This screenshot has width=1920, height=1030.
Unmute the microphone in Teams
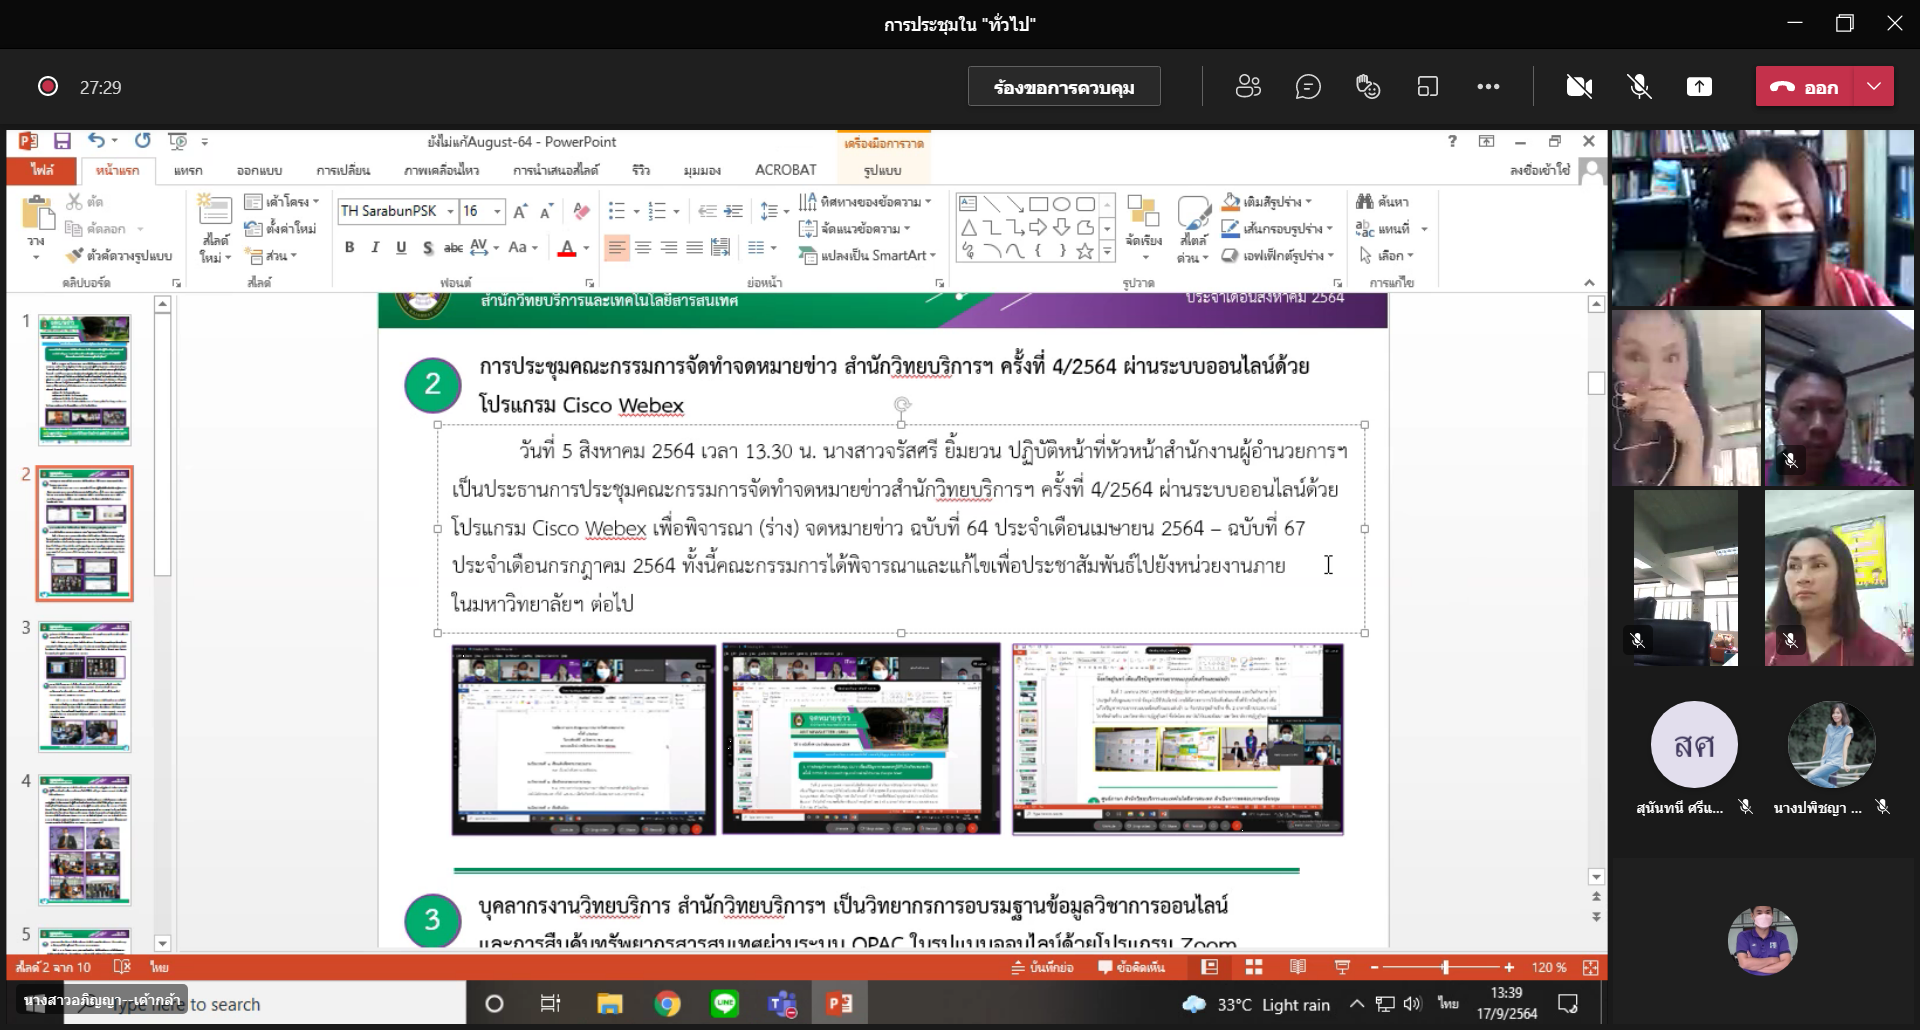(x=1639, y=87)
